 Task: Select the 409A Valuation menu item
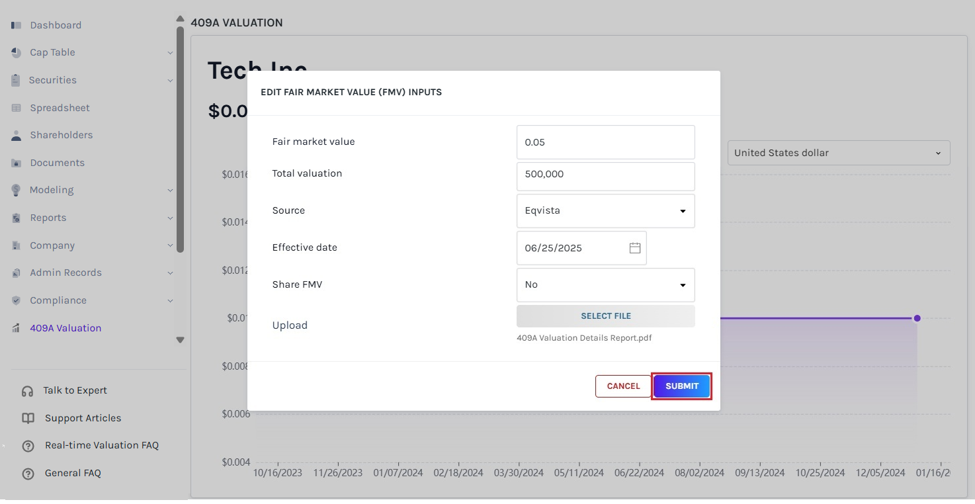(x=65, y=328)
